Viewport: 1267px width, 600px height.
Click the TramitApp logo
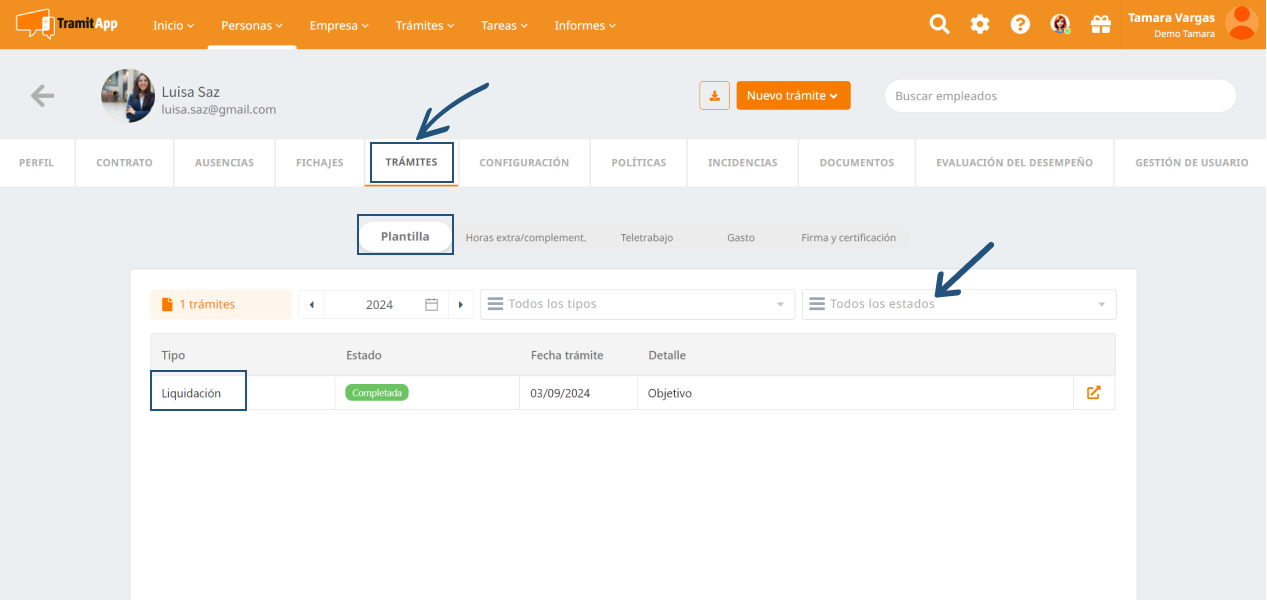click(x=67, y=23)
